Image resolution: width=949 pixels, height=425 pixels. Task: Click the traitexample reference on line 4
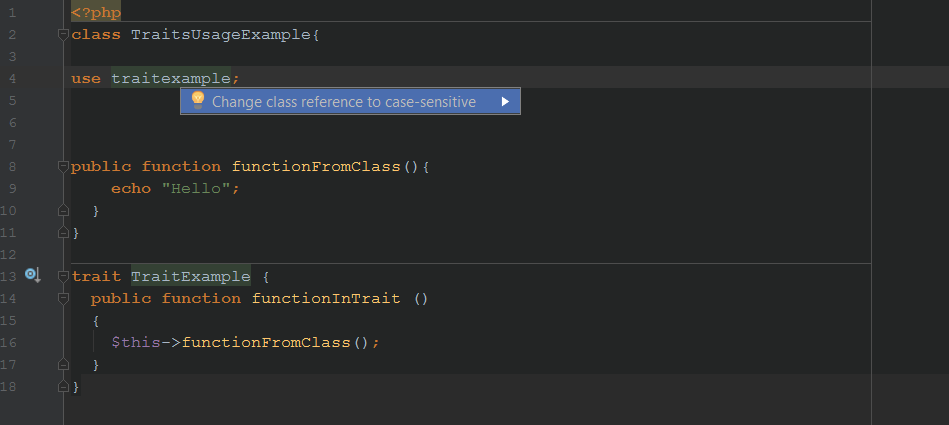pos(171,79)
